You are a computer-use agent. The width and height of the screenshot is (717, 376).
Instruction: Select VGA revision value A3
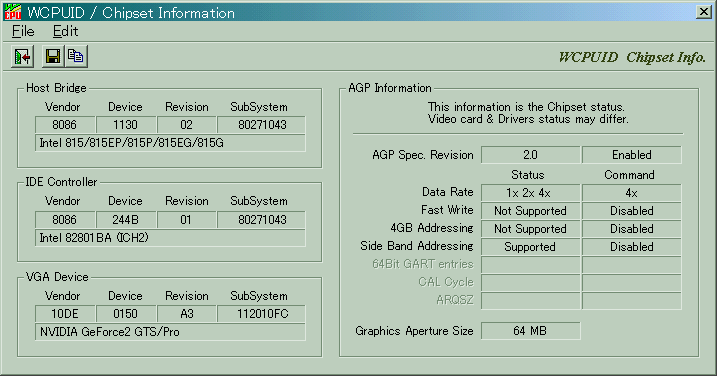point(187,314)
